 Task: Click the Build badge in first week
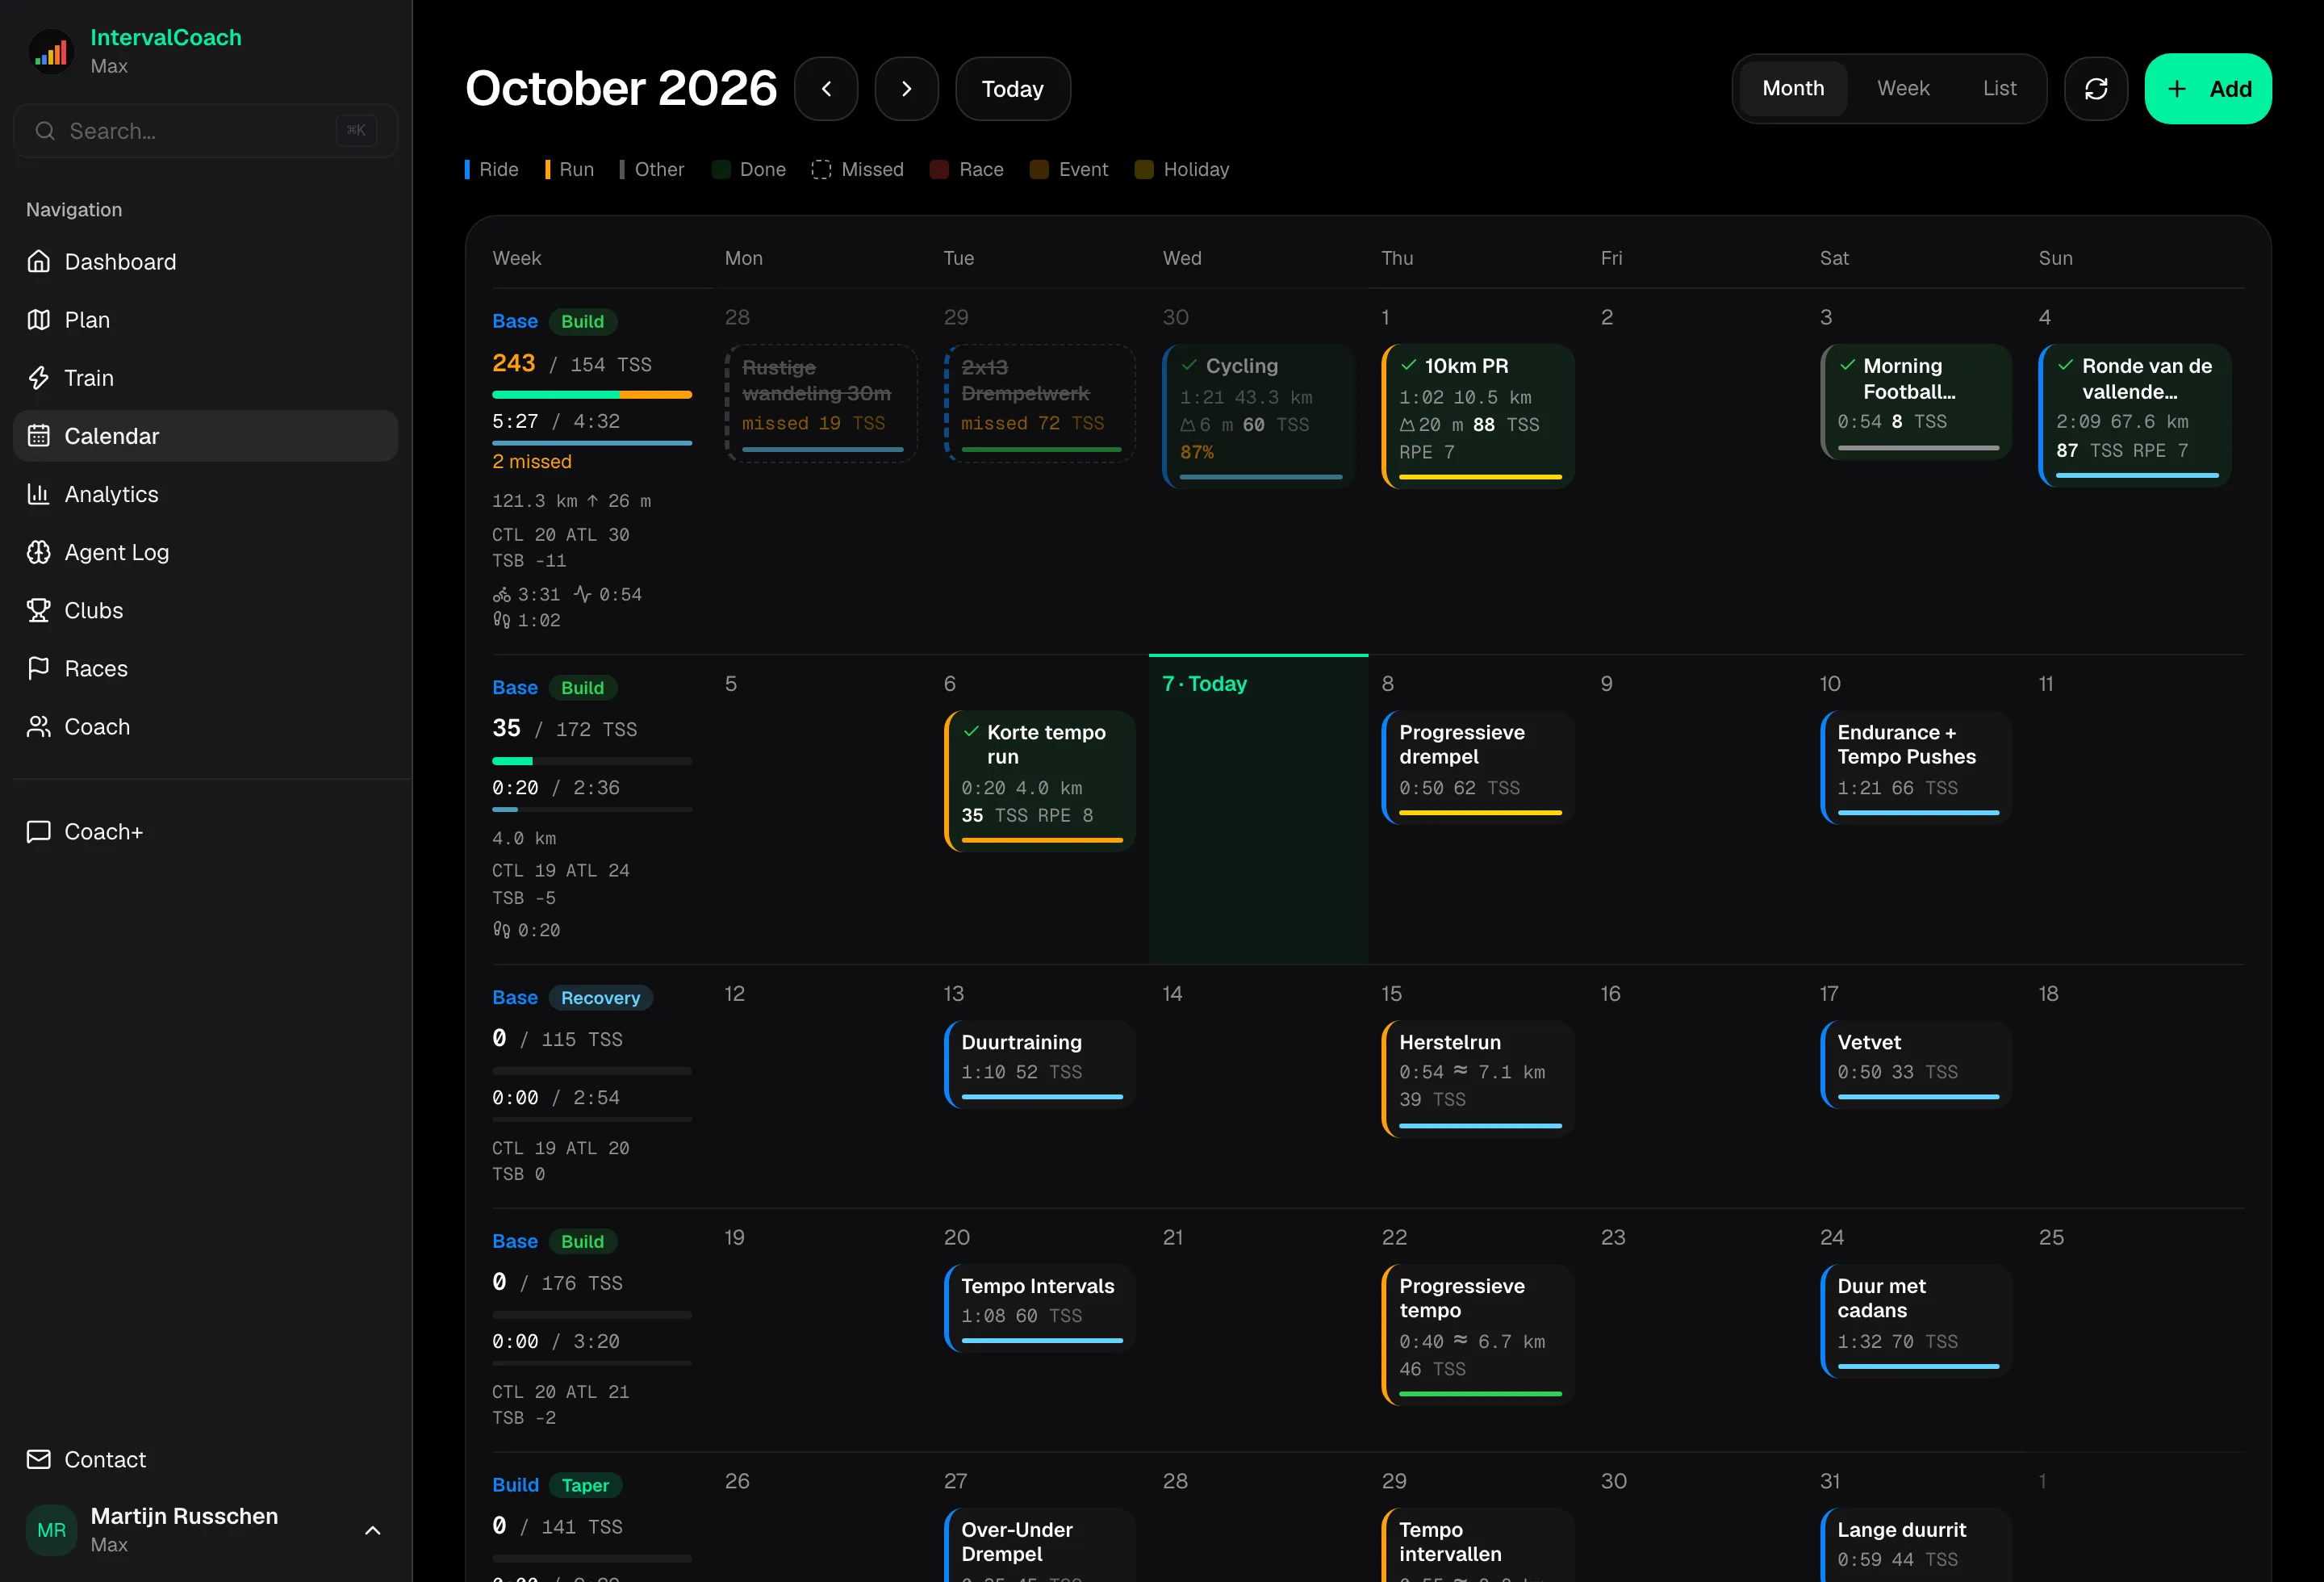[582, 322]
